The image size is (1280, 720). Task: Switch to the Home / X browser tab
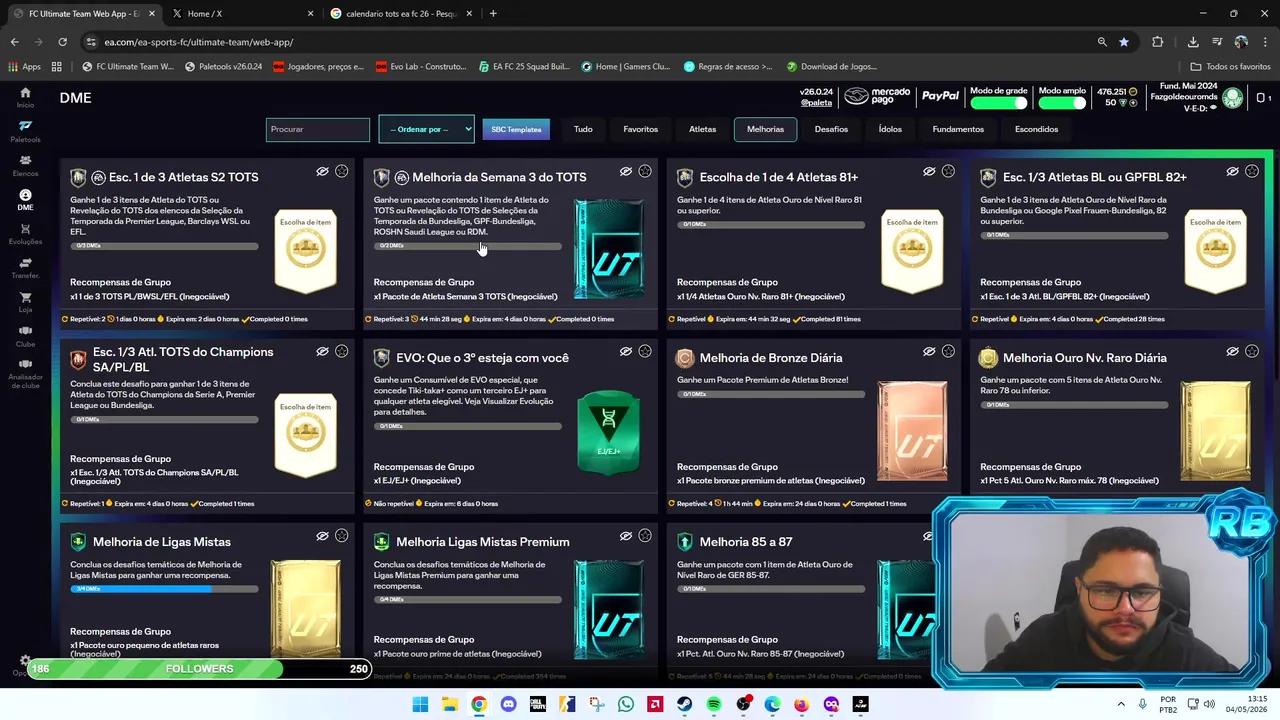pyautogui.click(x=240, y=13)
